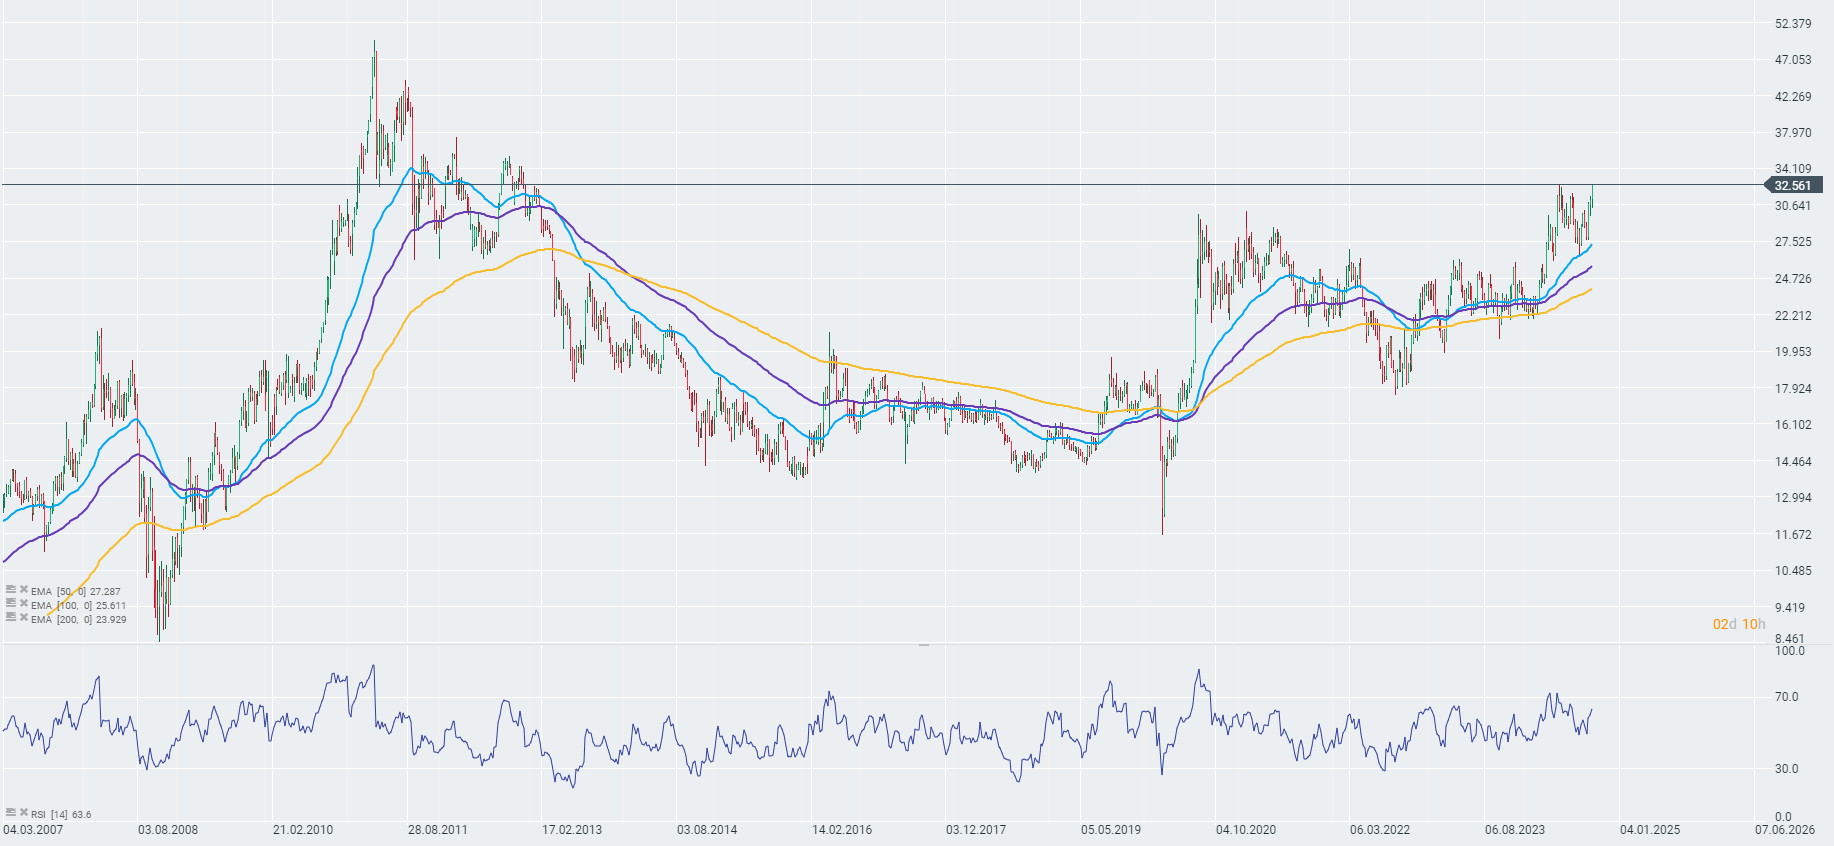Viewport: 1834px width, 846px height.
Task: Click the RSI 100.0 axis label
Action: click(x=1790, y=651)
